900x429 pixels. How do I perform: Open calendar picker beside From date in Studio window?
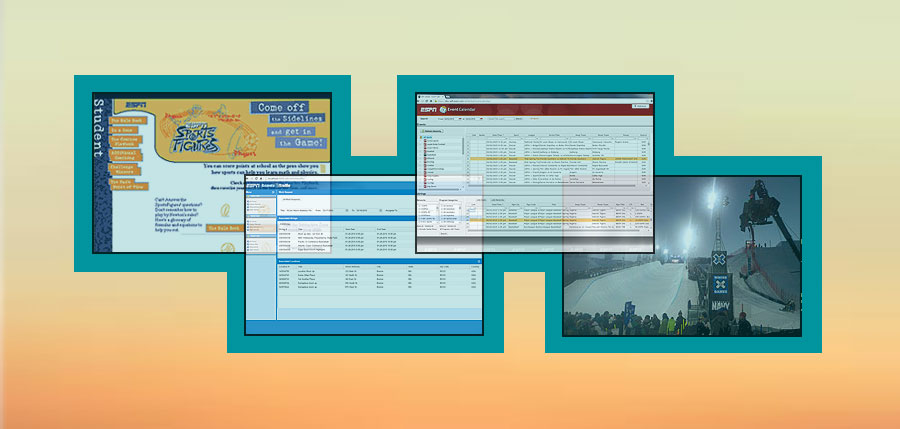(x=347, y=210)
